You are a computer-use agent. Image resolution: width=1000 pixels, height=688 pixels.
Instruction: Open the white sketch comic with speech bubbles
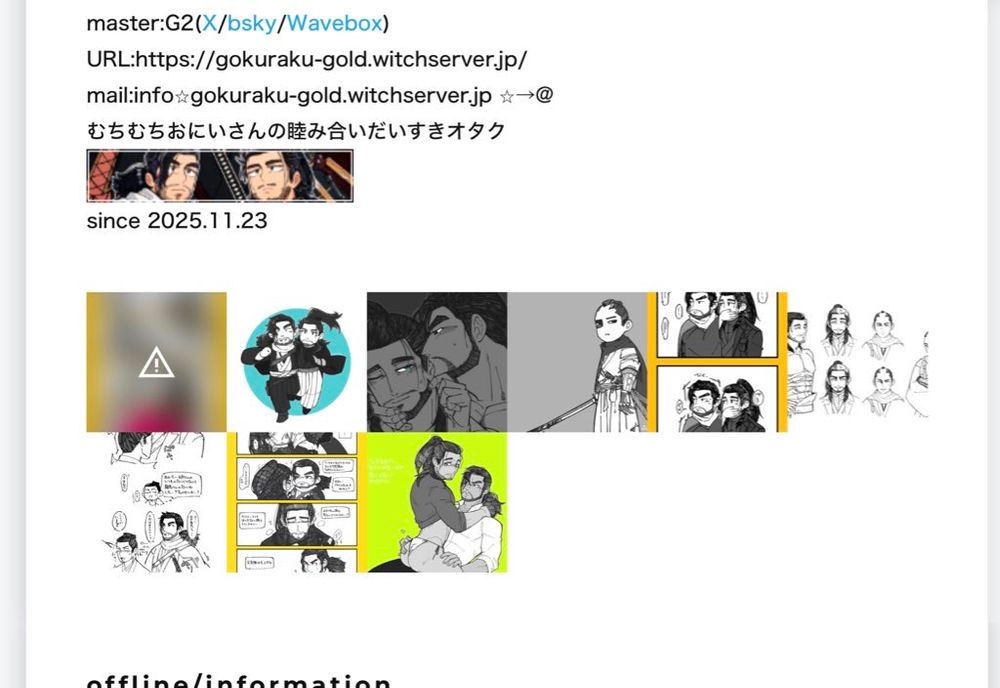tap(156, 502)
